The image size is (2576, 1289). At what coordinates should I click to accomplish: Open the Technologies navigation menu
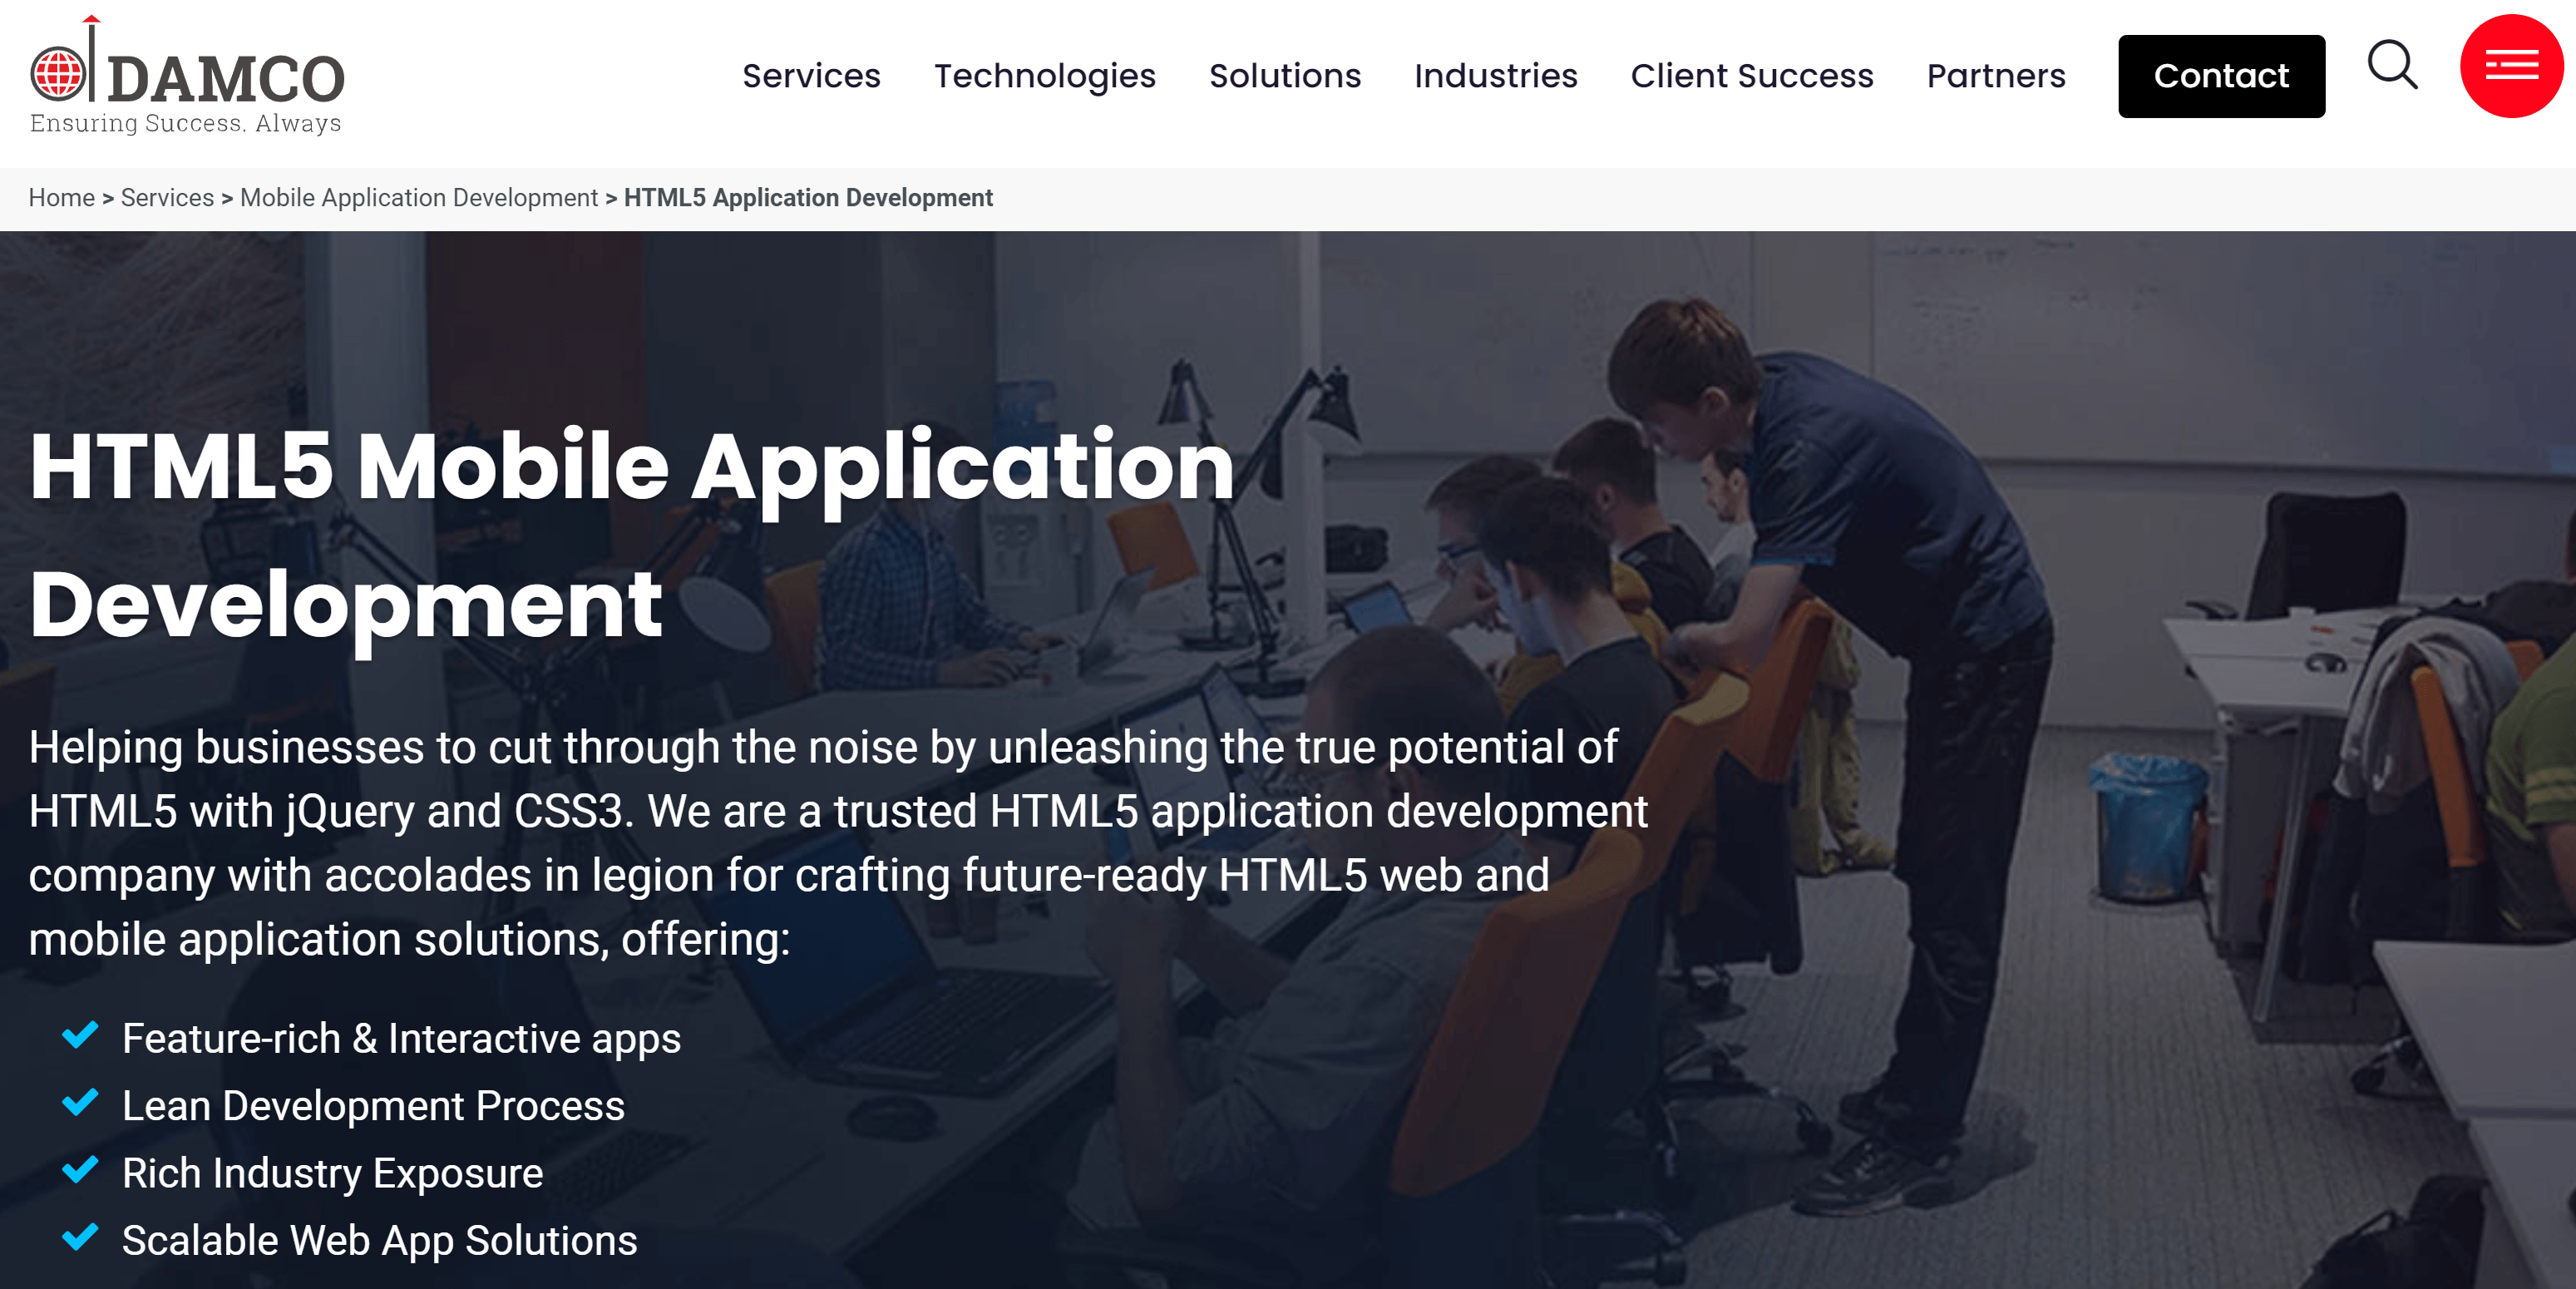tap(1044, 76)
